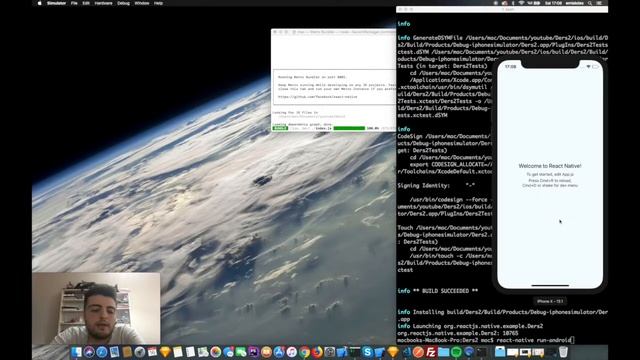Launch Siri from the dock
The height and width of the screenshot is (360, 640).
[89, 352]
